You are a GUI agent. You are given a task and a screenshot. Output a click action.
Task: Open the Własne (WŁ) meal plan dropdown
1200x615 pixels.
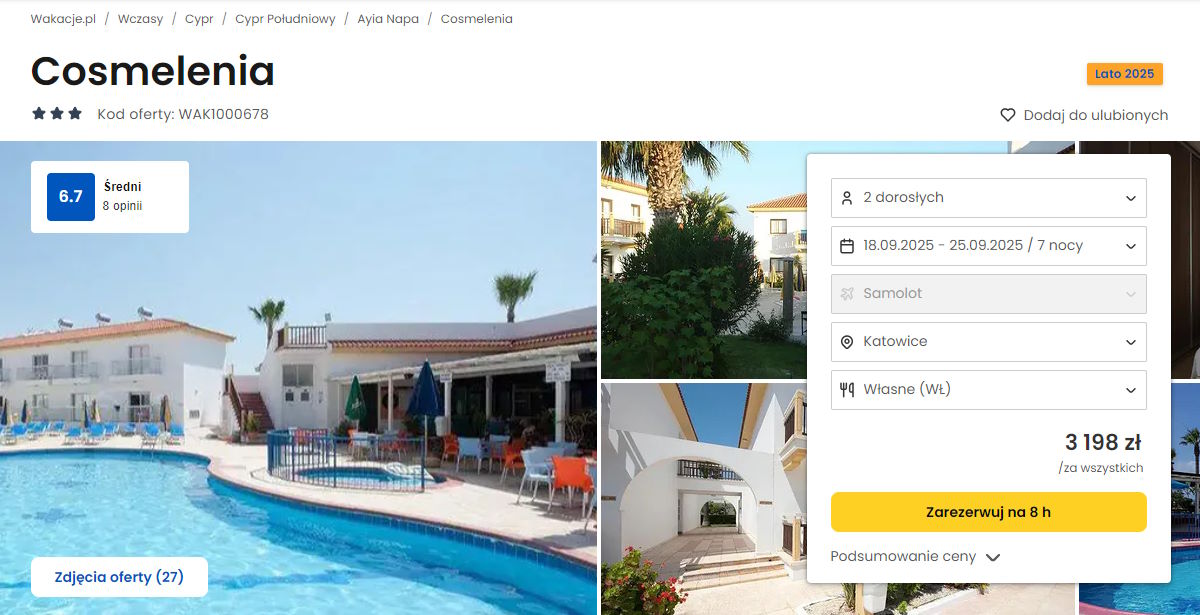[989, 390]
